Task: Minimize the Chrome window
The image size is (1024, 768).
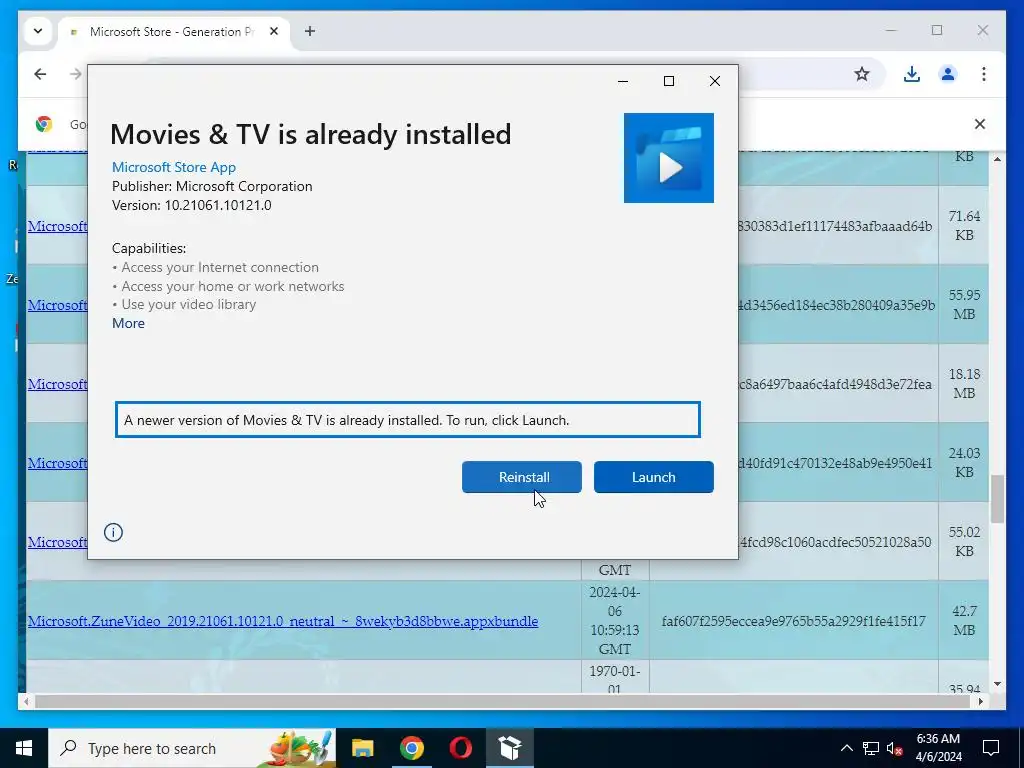Action: coord(891,31)
